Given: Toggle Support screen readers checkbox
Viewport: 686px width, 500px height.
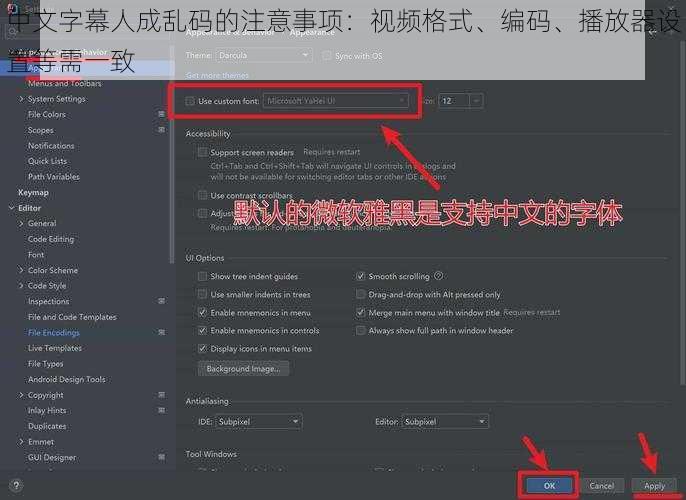Looking at the screenshot, I should tap(202, 152).
